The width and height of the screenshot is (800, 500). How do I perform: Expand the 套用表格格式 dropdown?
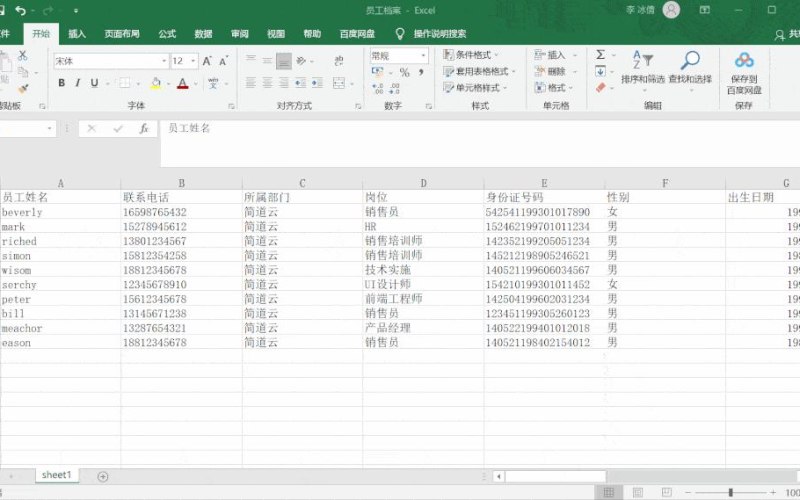click(x=513, y=71)
